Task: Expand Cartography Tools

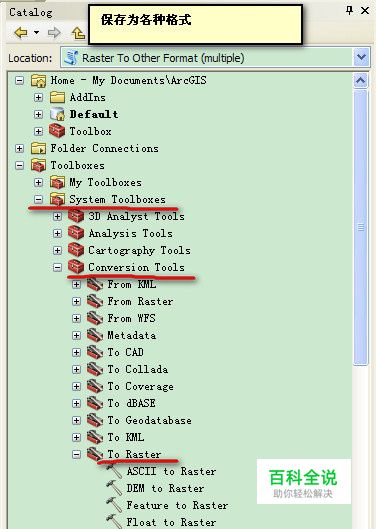Action: [x=58, y=250]
